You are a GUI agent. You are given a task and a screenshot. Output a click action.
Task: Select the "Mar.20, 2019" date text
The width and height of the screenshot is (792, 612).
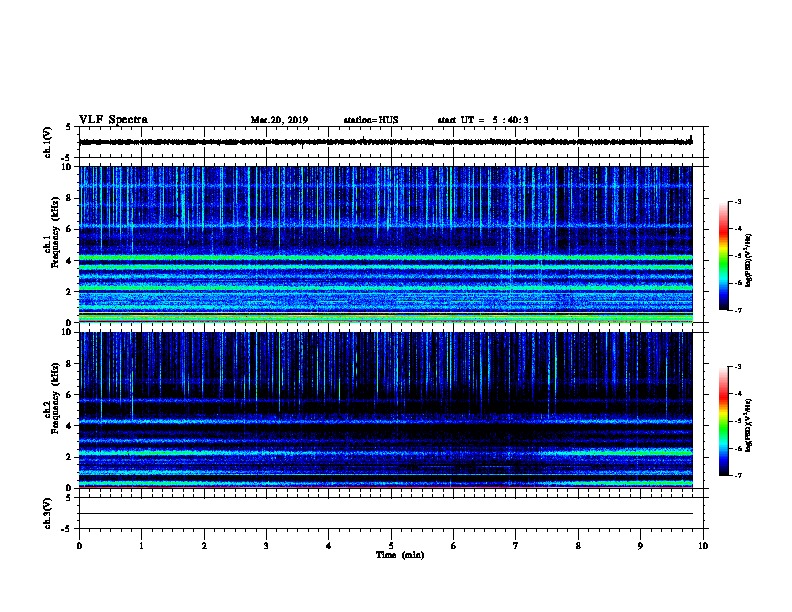(x=279, y=120)
